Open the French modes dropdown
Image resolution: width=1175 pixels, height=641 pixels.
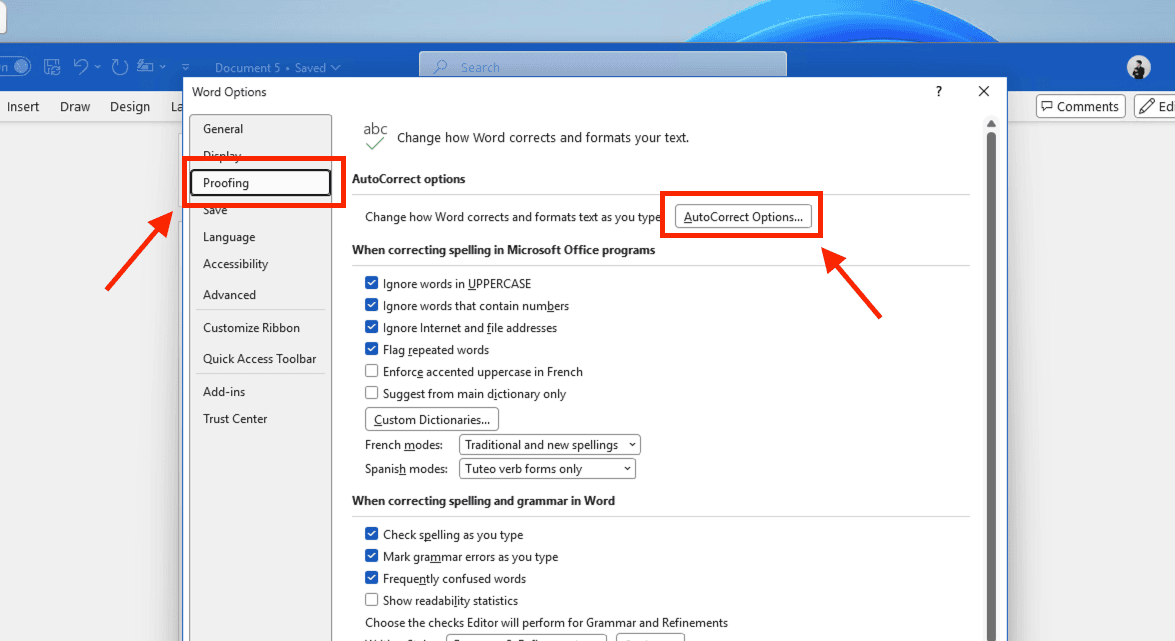click(549, 445)
